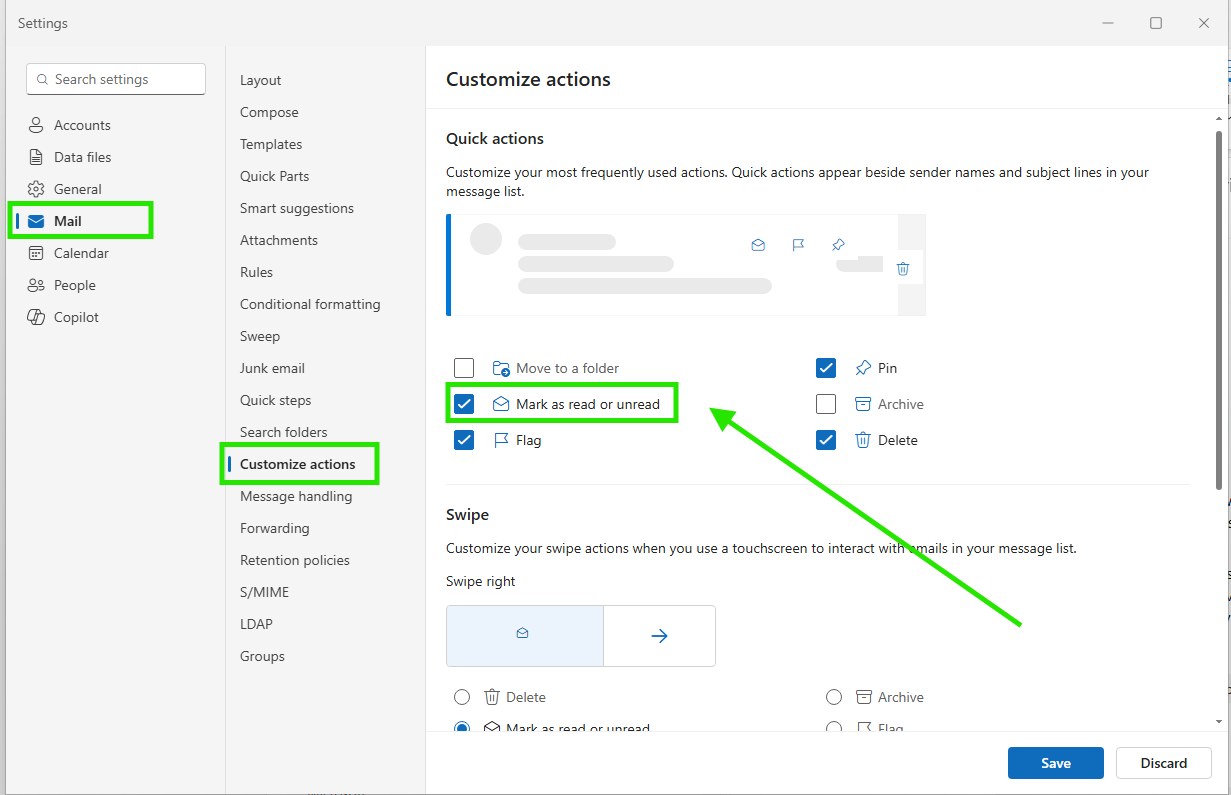Open Retention policies settings
Image resolution: width=1231 pixels, height=795 pixels.
tap(295, 560)
